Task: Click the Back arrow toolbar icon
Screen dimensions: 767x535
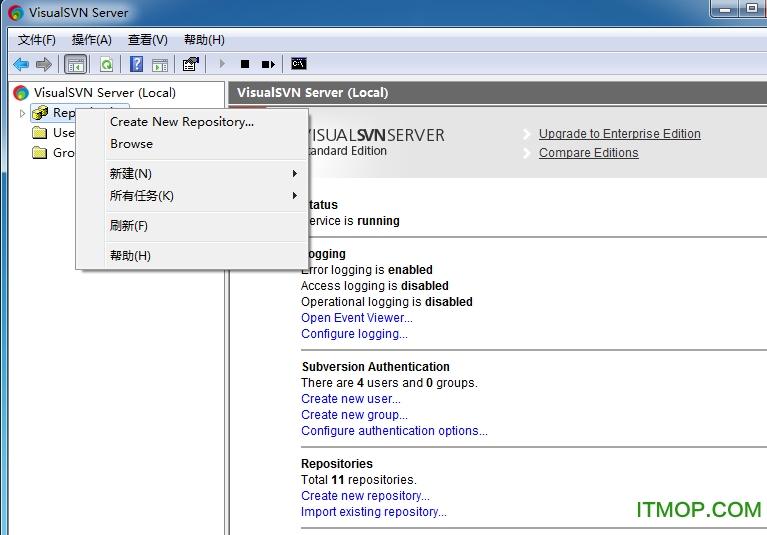Action: click(21, 64)
